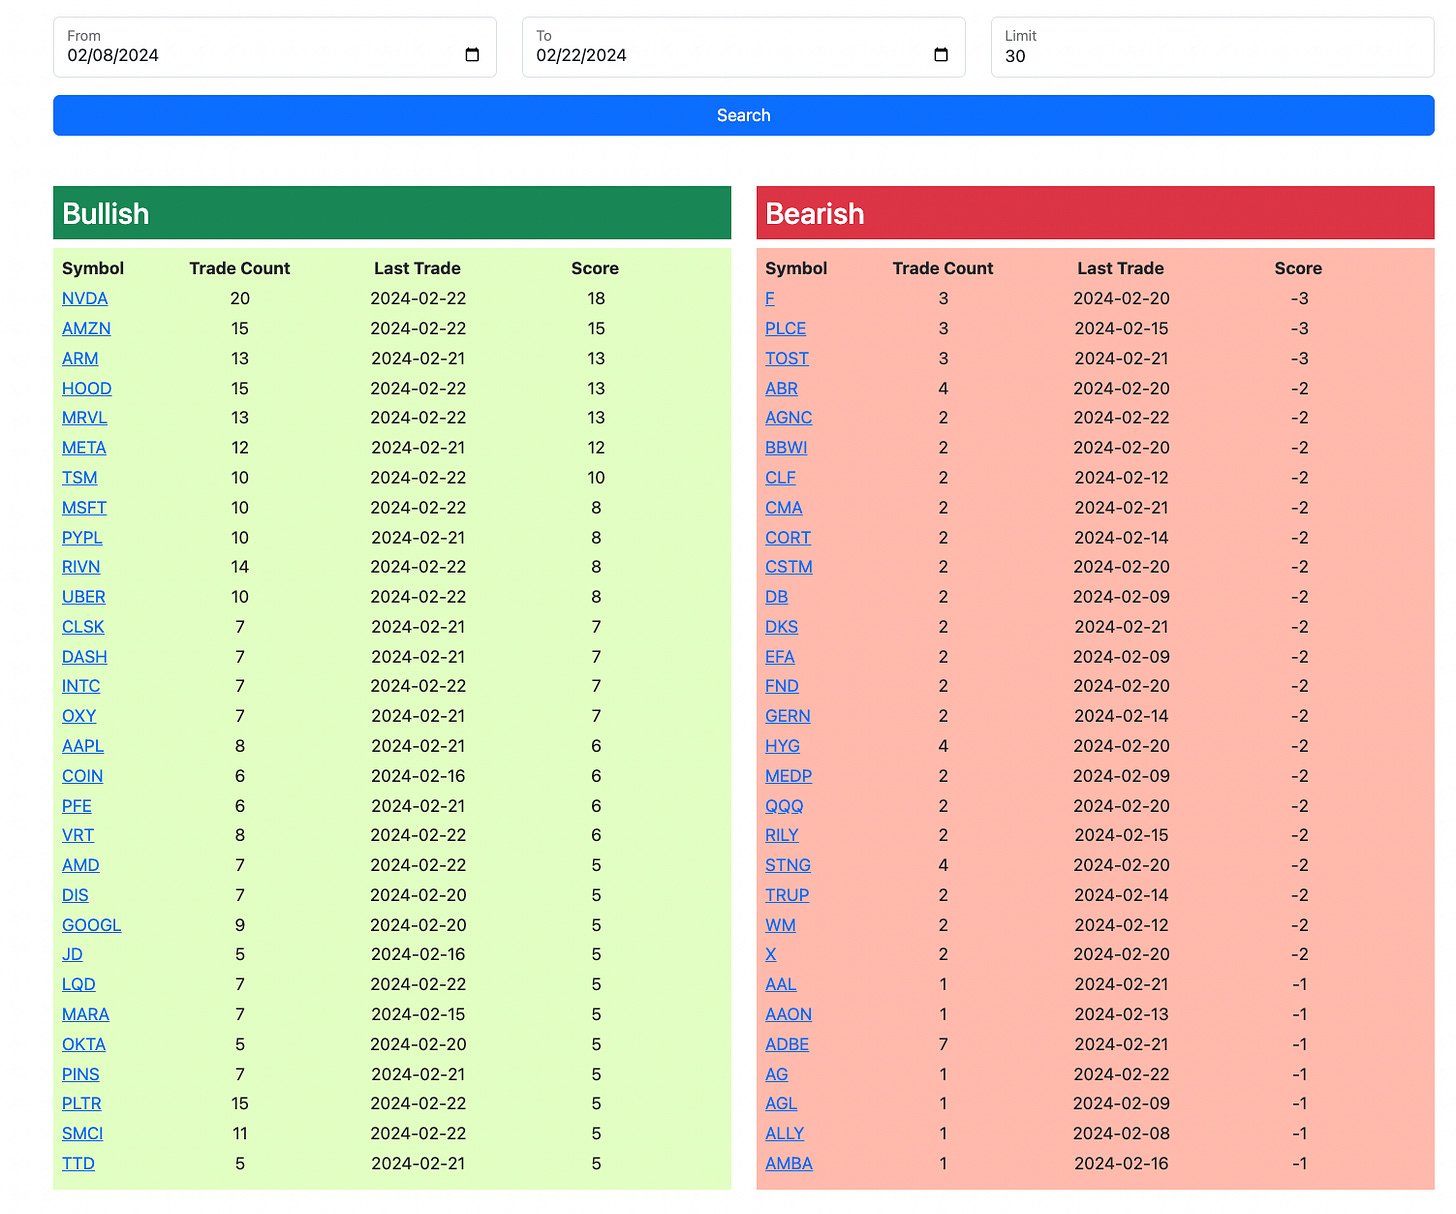The height and width of the screenshot is (1214, 1456).
Task: Open the AMBA symbol link
Action: point(789,1163)
